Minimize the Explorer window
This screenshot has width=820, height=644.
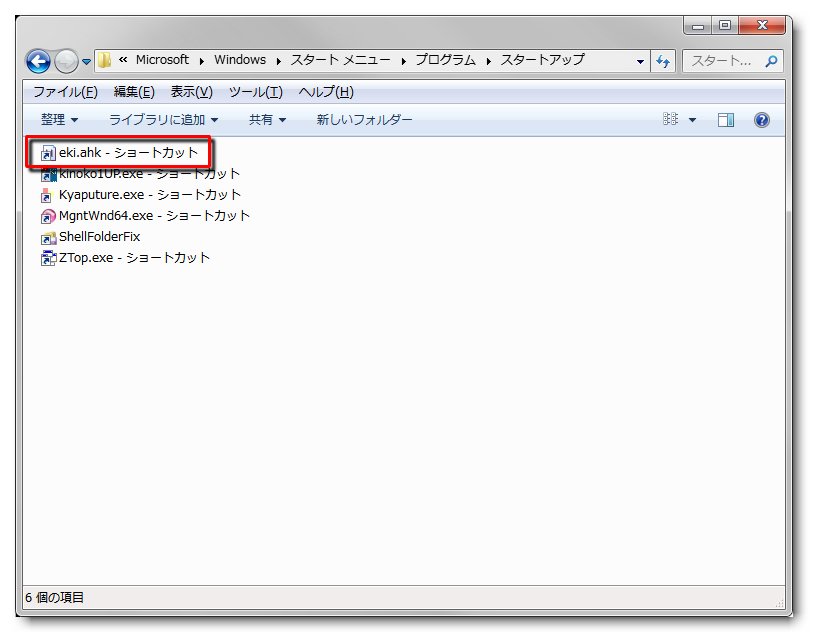(698, 26)
